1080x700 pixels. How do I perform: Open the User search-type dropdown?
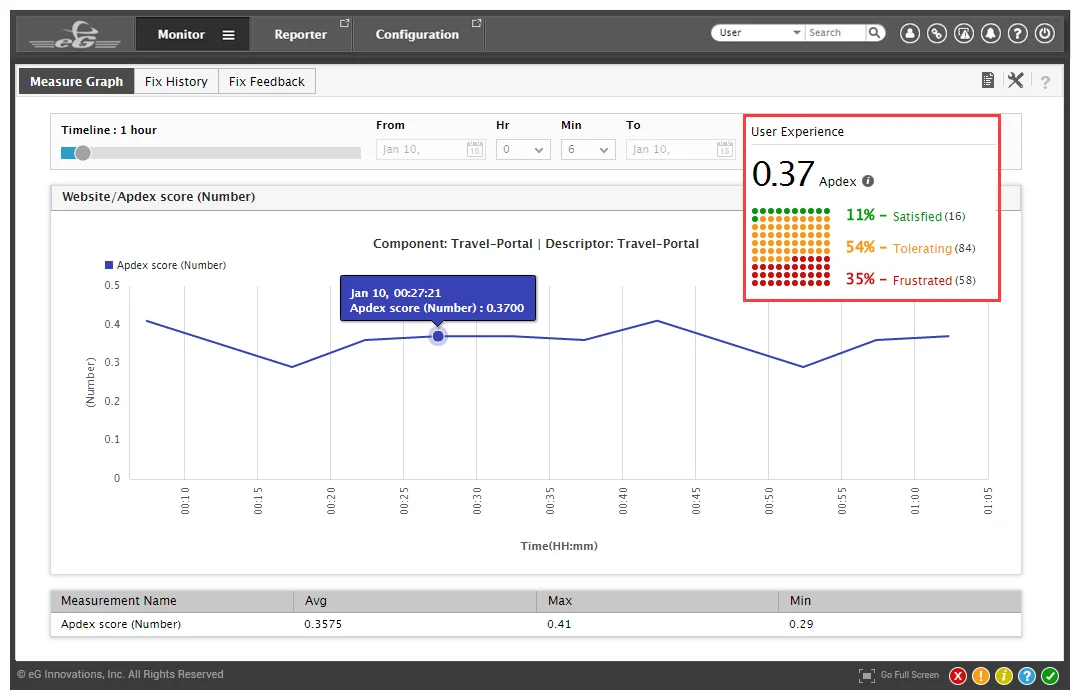[758, 32]
